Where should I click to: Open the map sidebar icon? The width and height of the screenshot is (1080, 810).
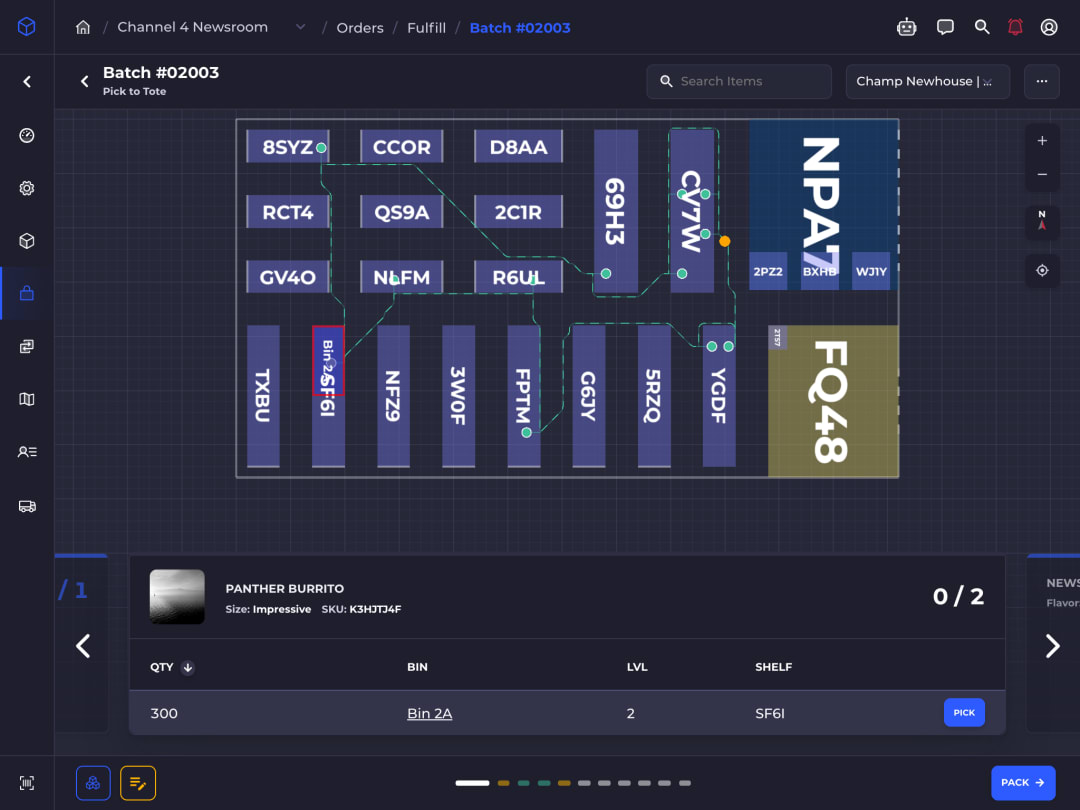pyautogui.click(x=27, y=399)
